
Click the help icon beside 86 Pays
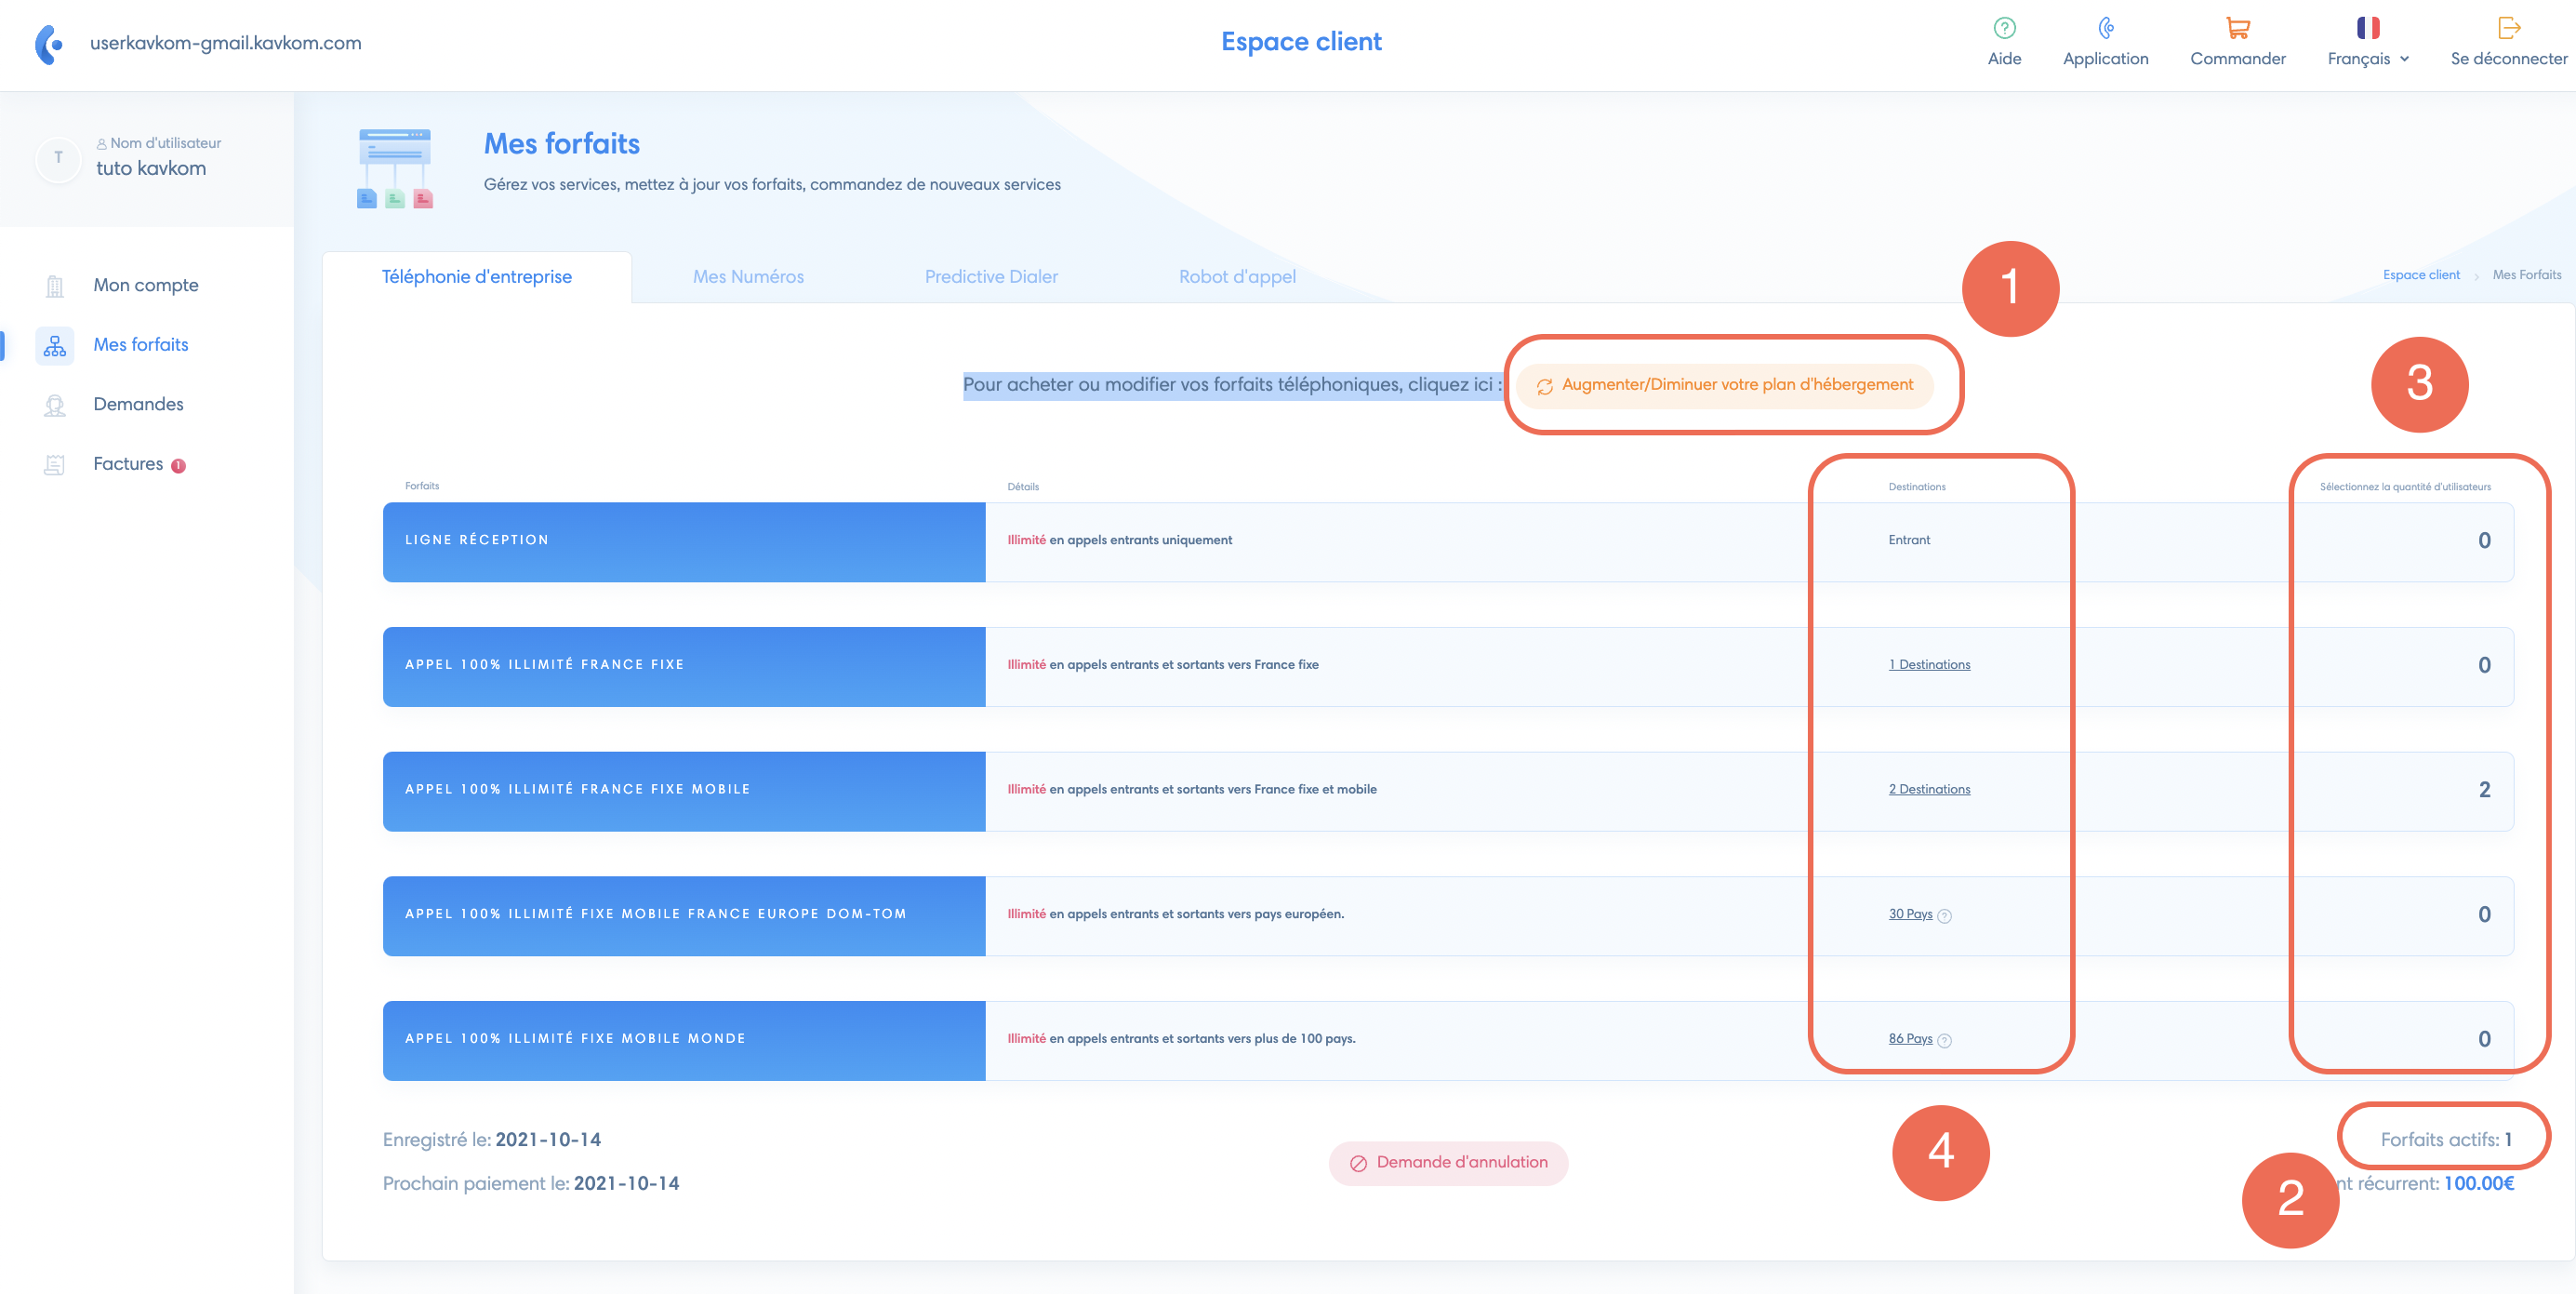(x=1944, y=1041)
